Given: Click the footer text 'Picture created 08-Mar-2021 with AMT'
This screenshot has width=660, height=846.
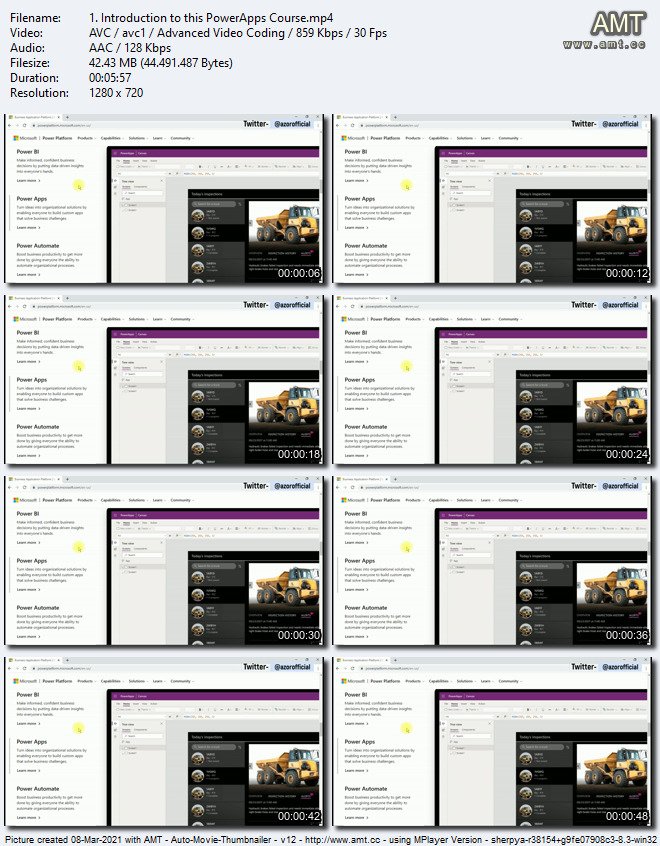Looking at the screenshot, I should pyautogui.click(x=83, y=840).
